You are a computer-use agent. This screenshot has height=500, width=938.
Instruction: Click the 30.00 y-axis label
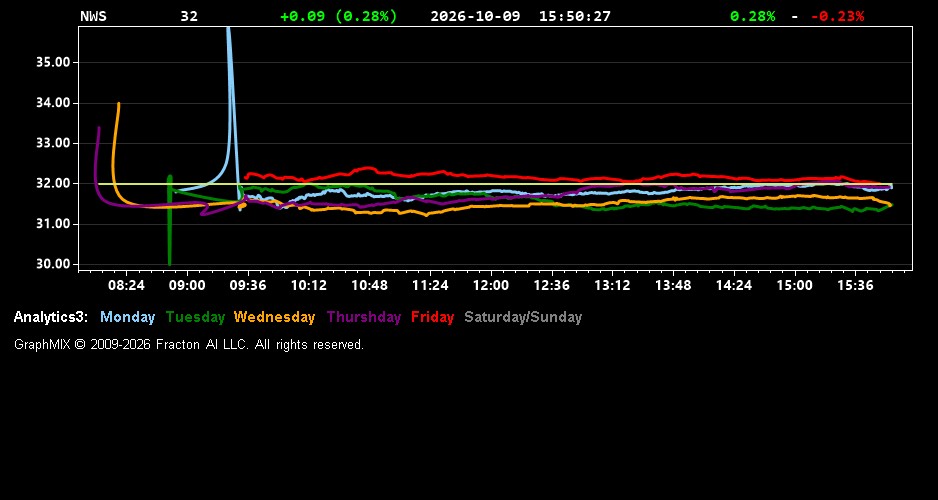point(54,264)
